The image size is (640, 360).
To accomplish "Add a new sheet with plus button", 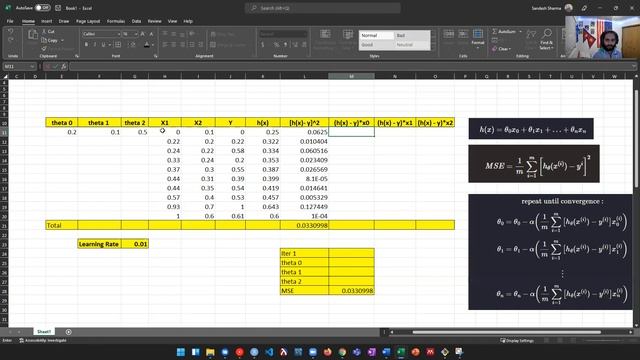I will pos(69,332).
